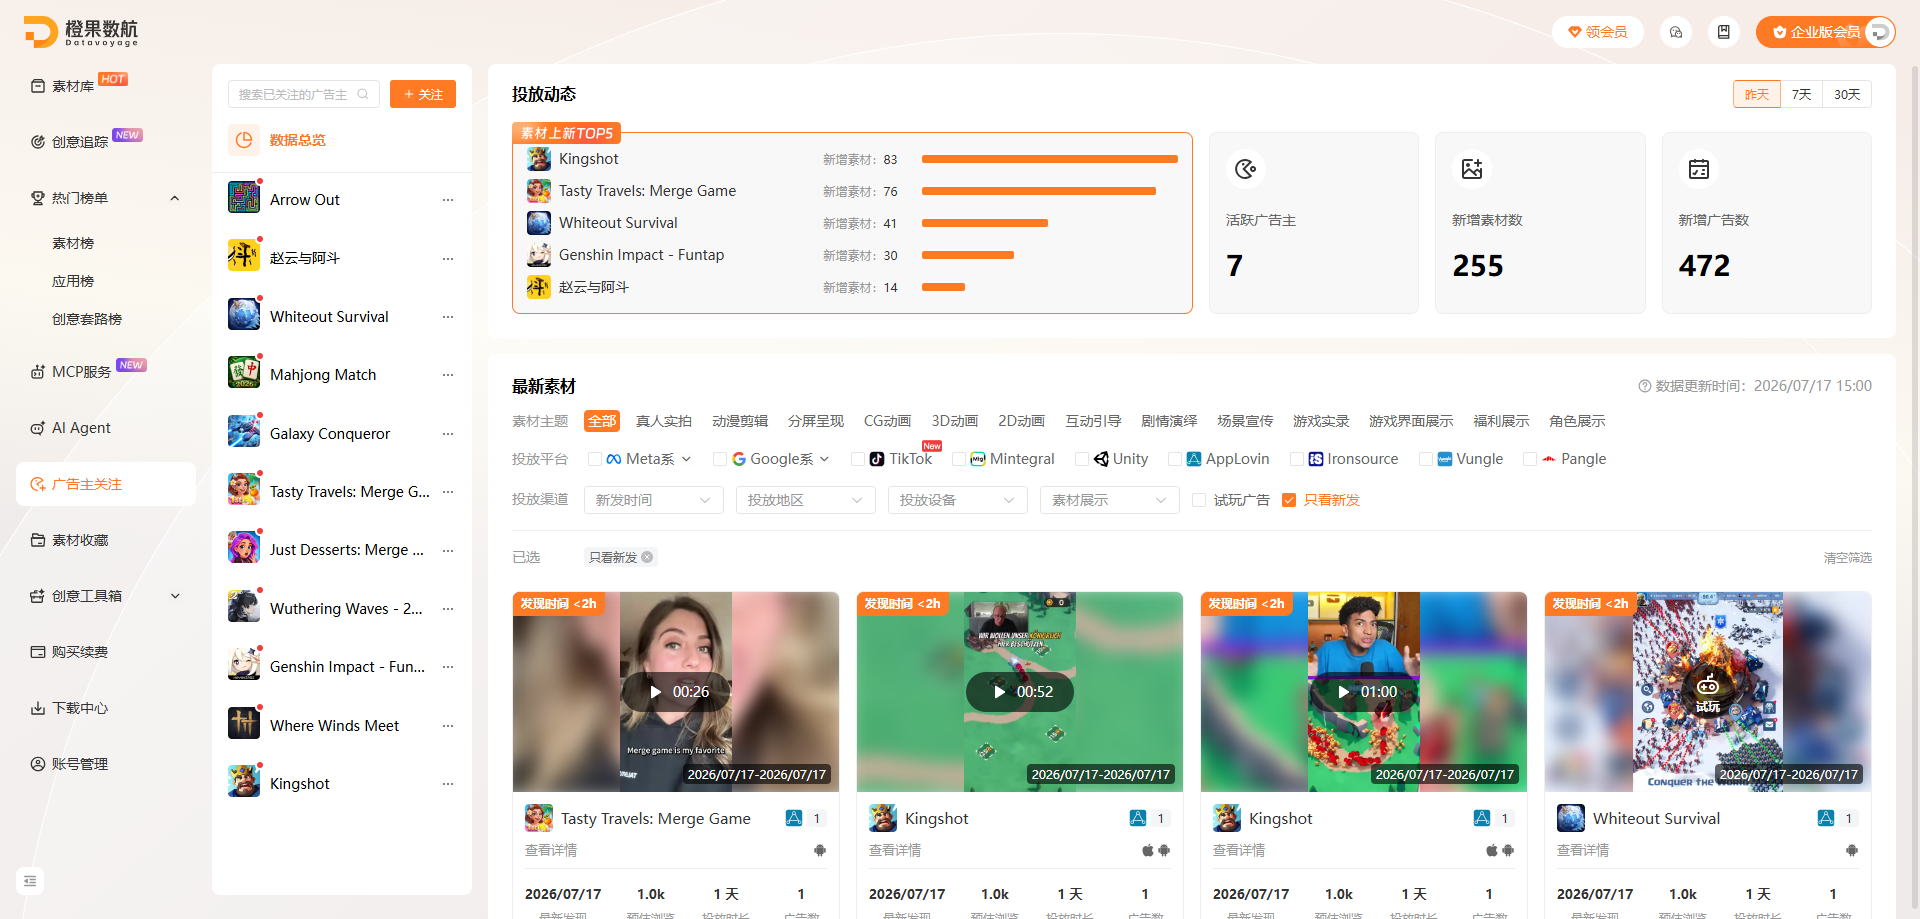
Task: Open 素材榜 under 热门榜单
Action: pyautogui.click(x=73, y=244)
